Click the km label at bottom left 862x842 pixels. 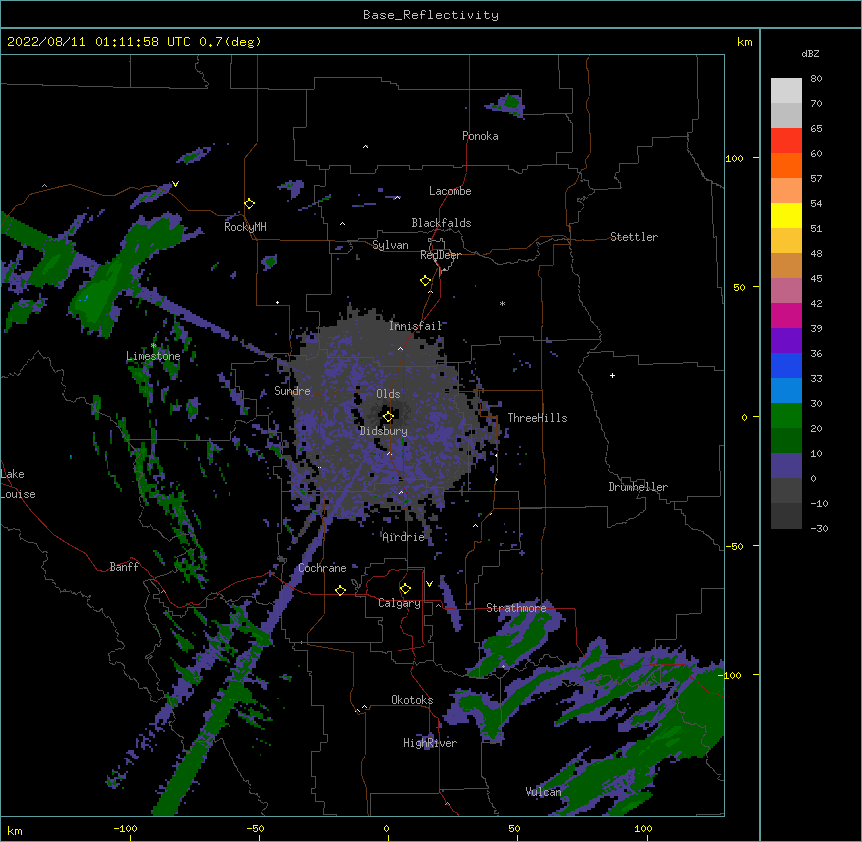[x=15, y=831]
